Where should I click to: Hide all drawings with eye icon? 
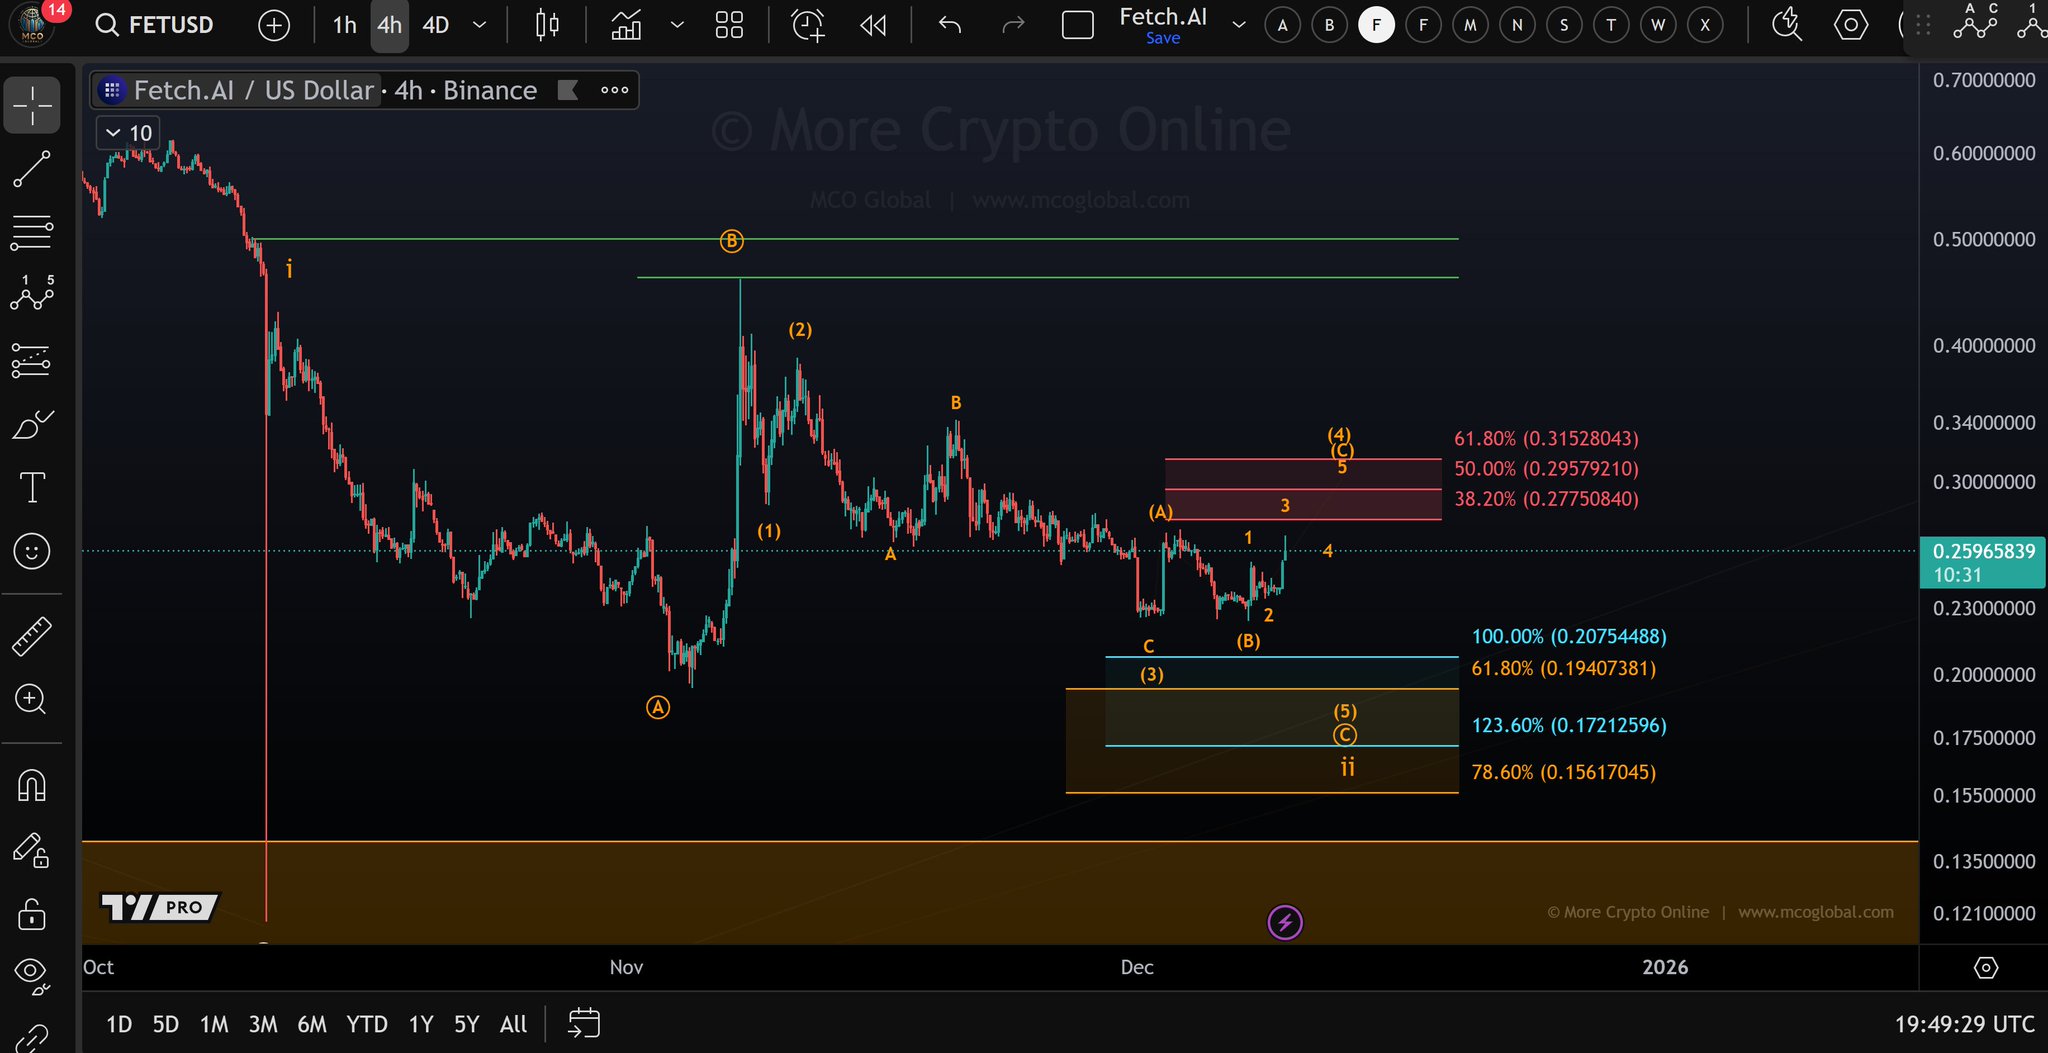(31, 974)
